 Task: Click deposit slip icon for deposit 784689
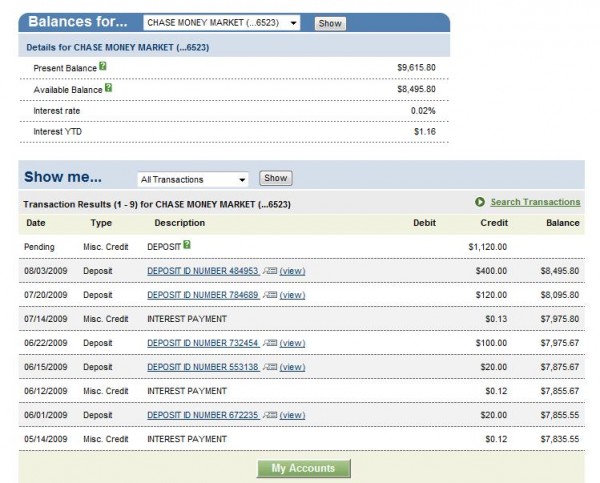point(269,295)
